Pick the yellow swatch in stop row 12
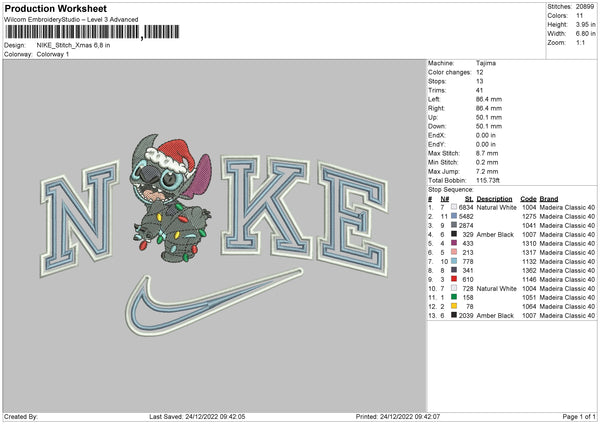Image resolution: width=600 pixels, height=424 pixels. pyautogui.click(x=454, y=306)
